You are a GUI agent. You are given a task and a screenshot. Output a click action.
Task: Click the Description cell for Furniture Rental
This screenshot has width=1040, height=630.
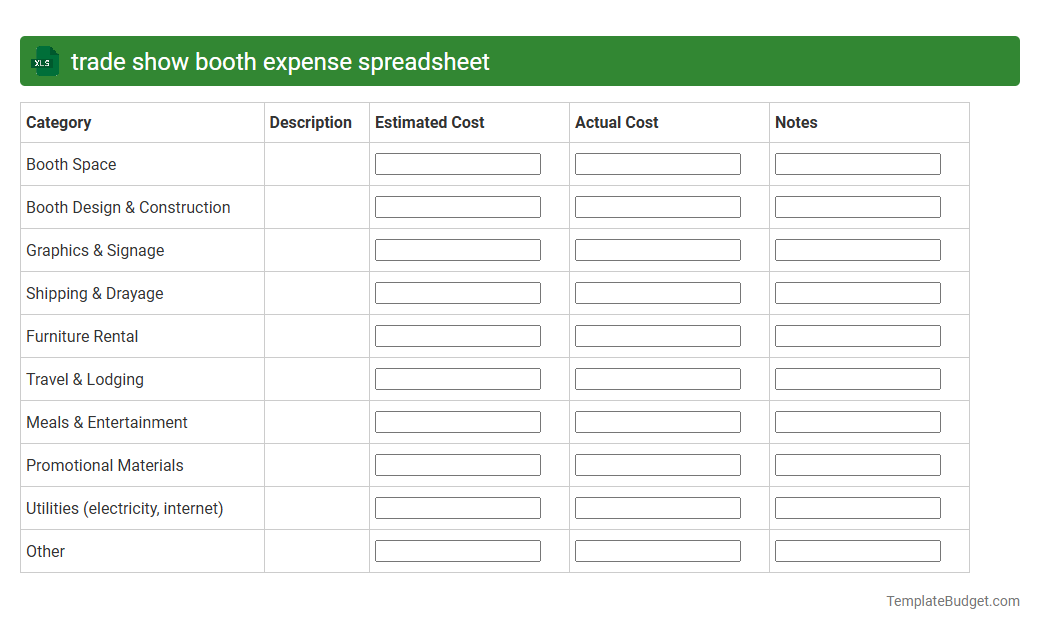click(x=316, y=335)
